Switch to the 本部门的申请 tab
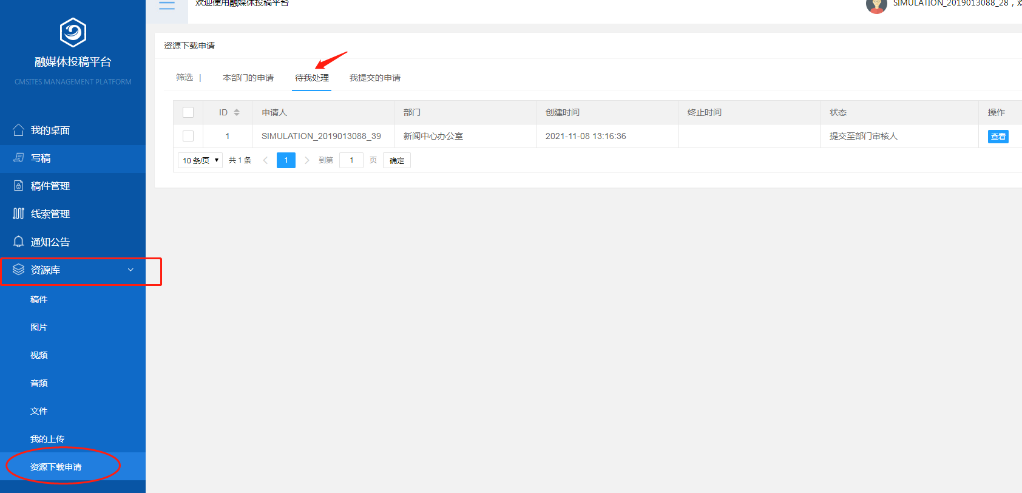The height and width of the screenshot is (493, 1022). (x=247, y=77)
